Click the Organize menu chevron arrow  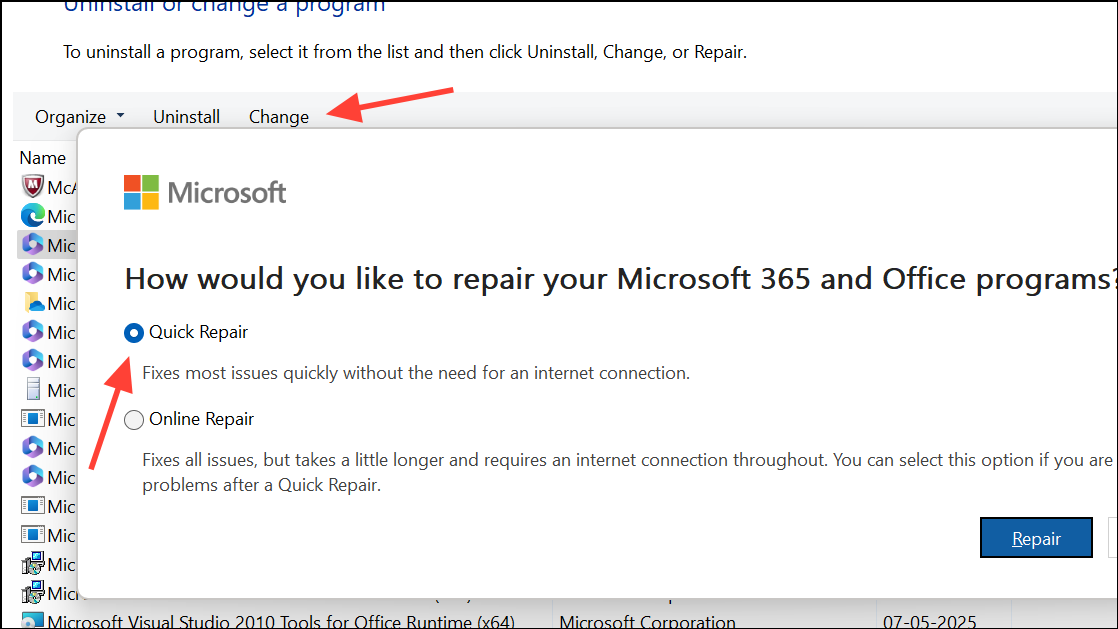coord(120,116)
